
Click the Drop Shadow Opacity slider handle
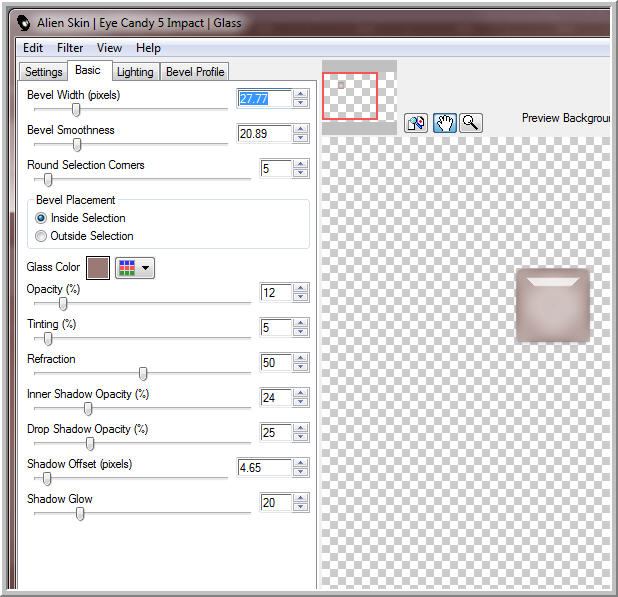(90, 444)
